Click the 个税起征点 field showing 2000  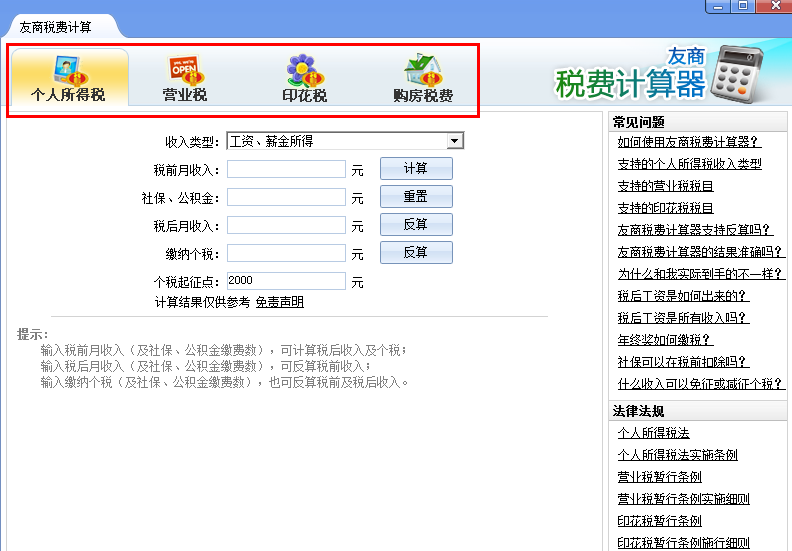coord(286,281)
